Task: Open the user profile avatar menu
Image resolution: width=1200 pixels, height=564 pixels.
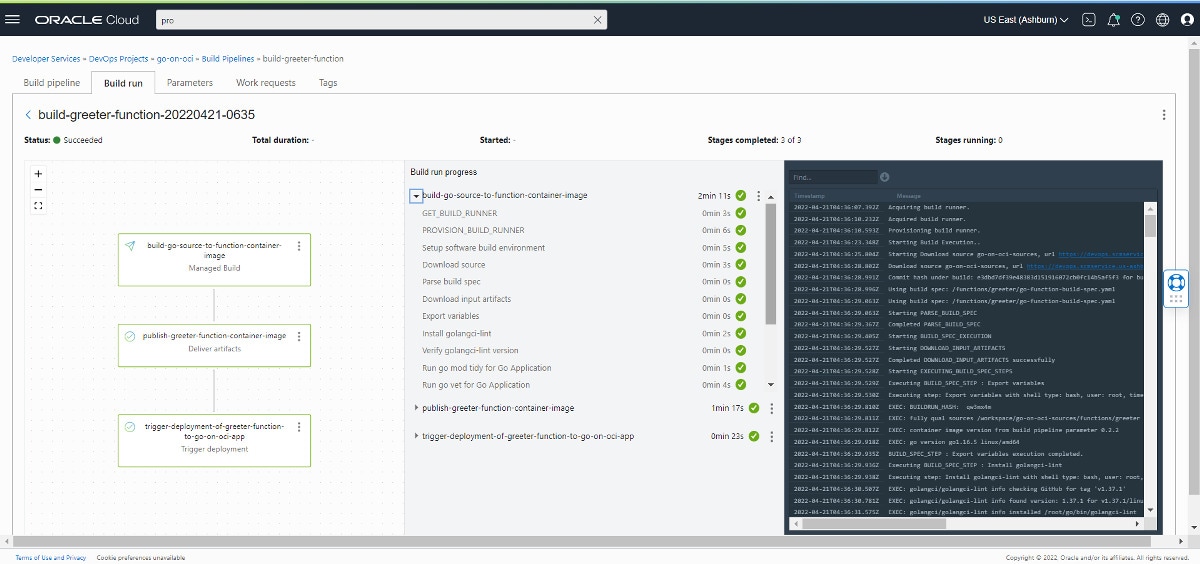Action: point(1186,19)
